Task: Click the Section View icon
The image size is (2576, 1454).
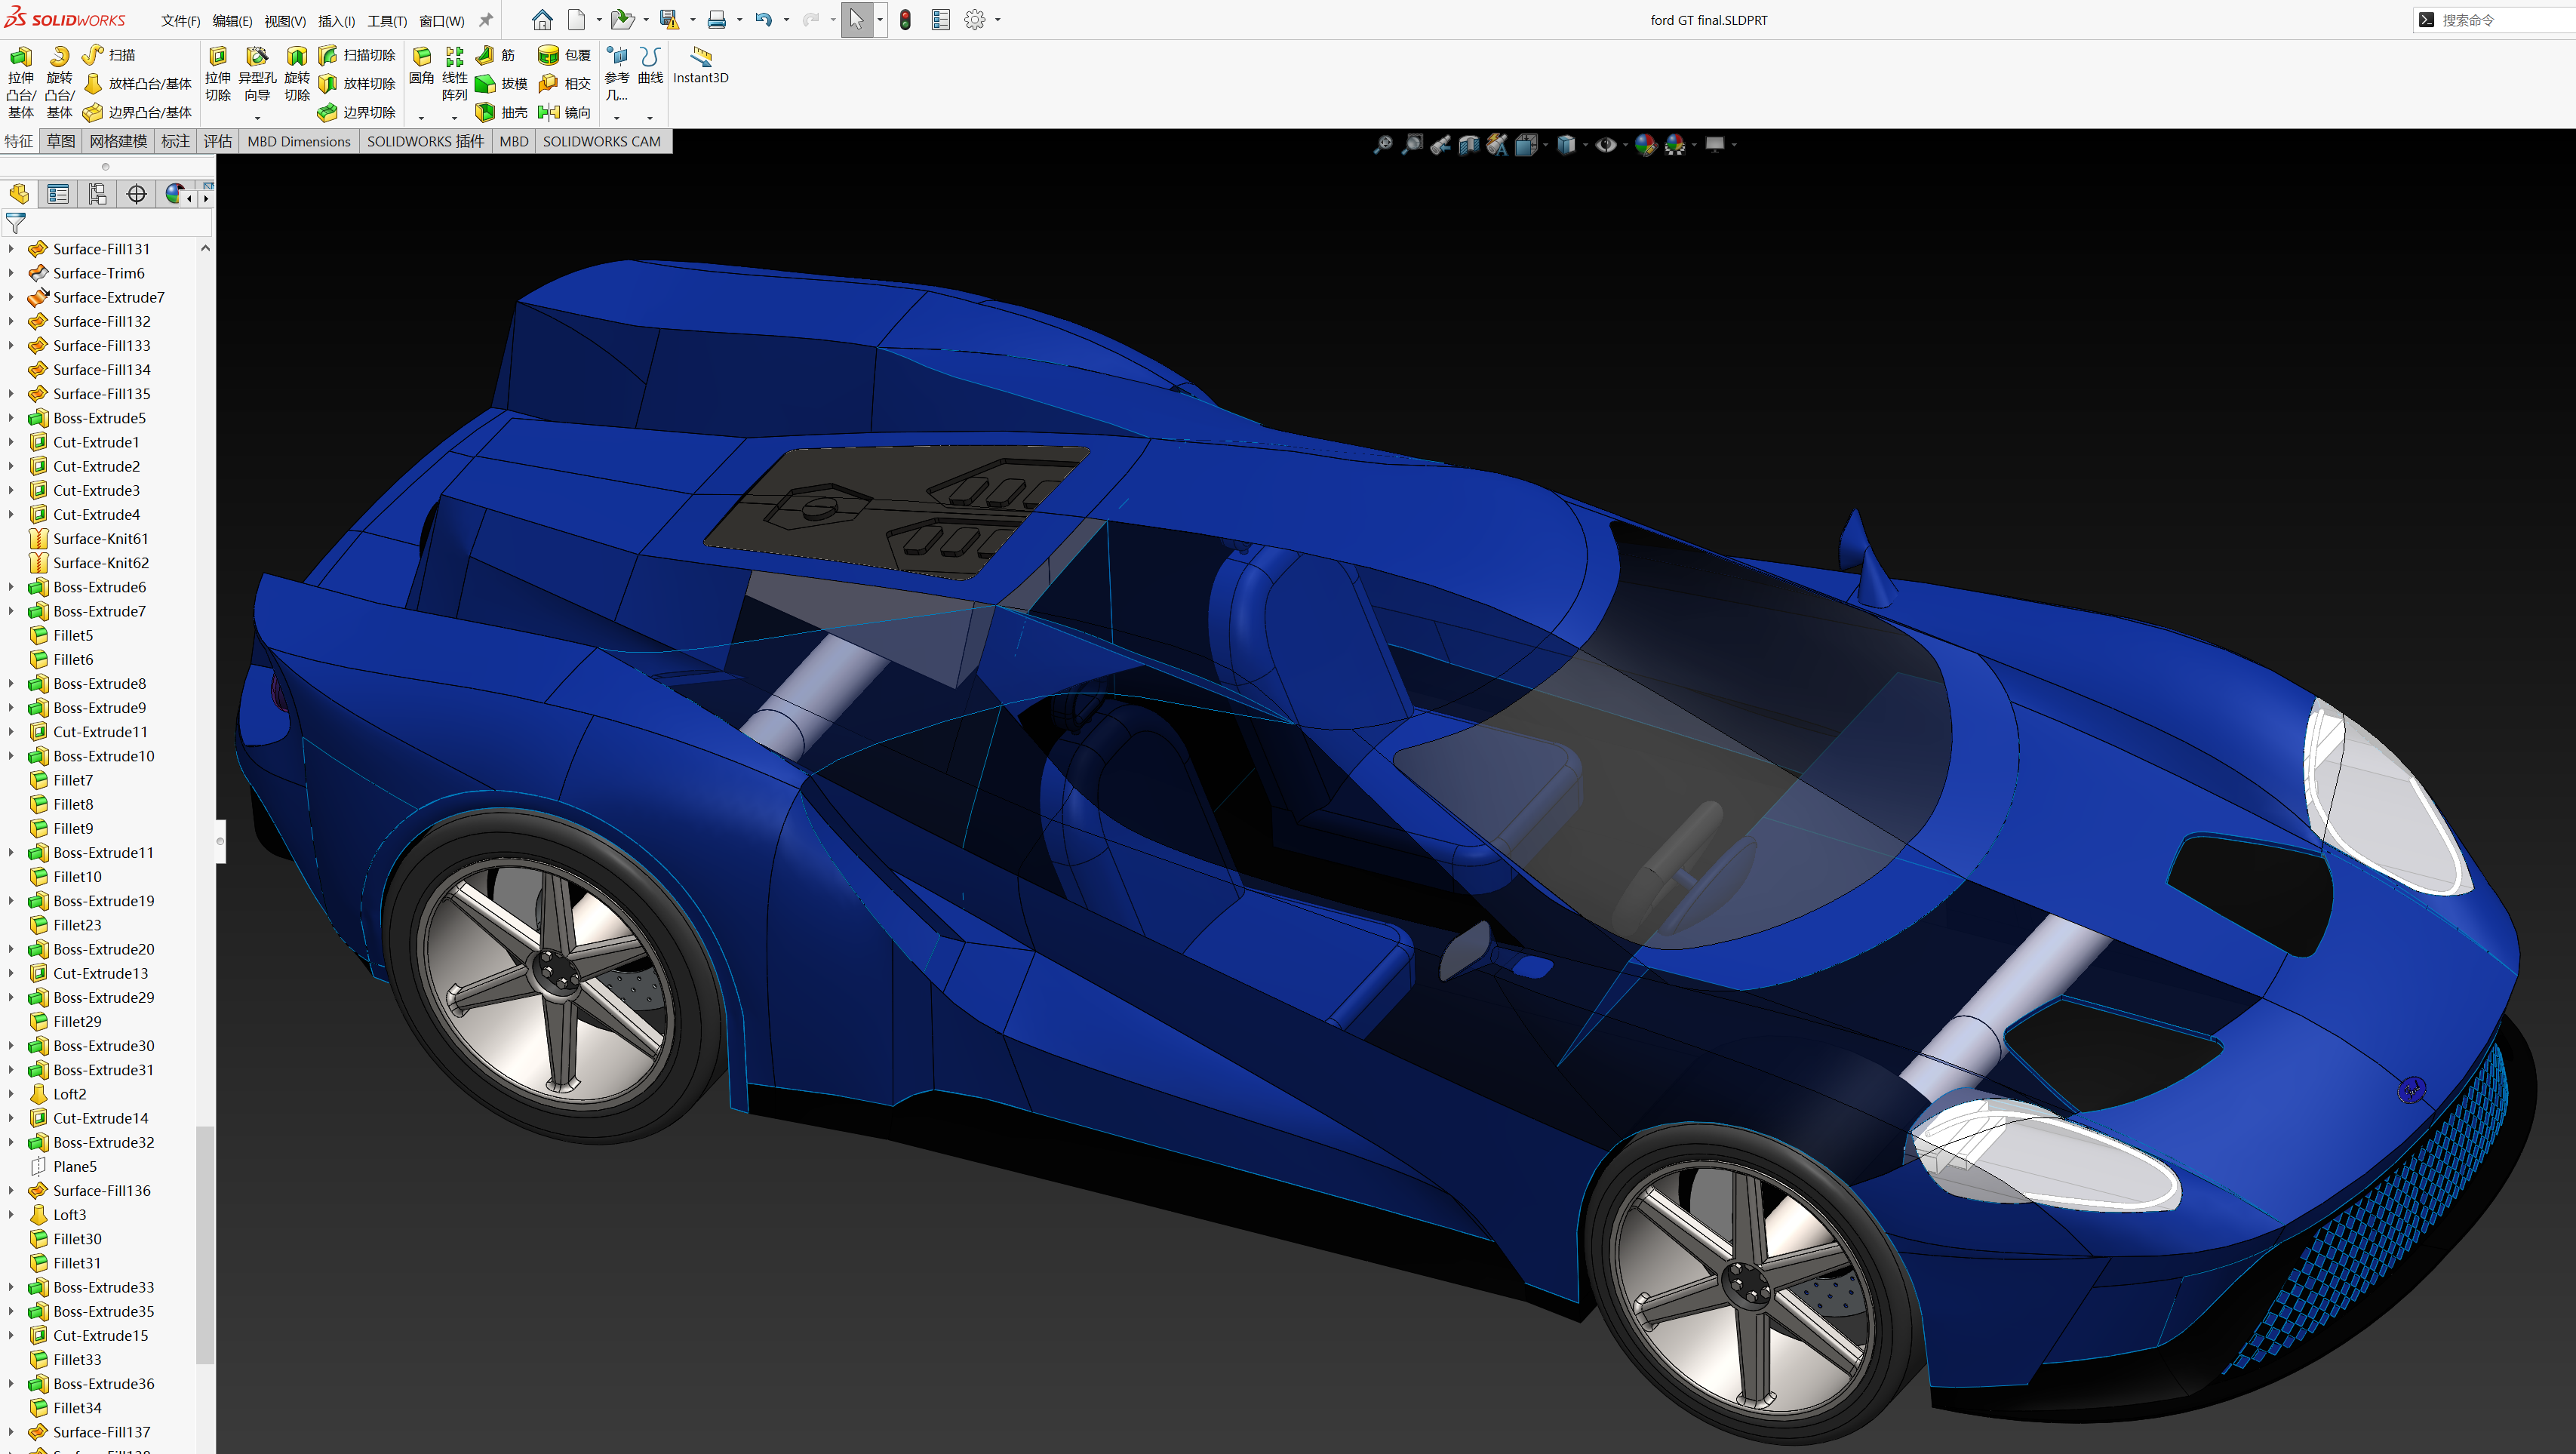Action: pos(1468,145)
